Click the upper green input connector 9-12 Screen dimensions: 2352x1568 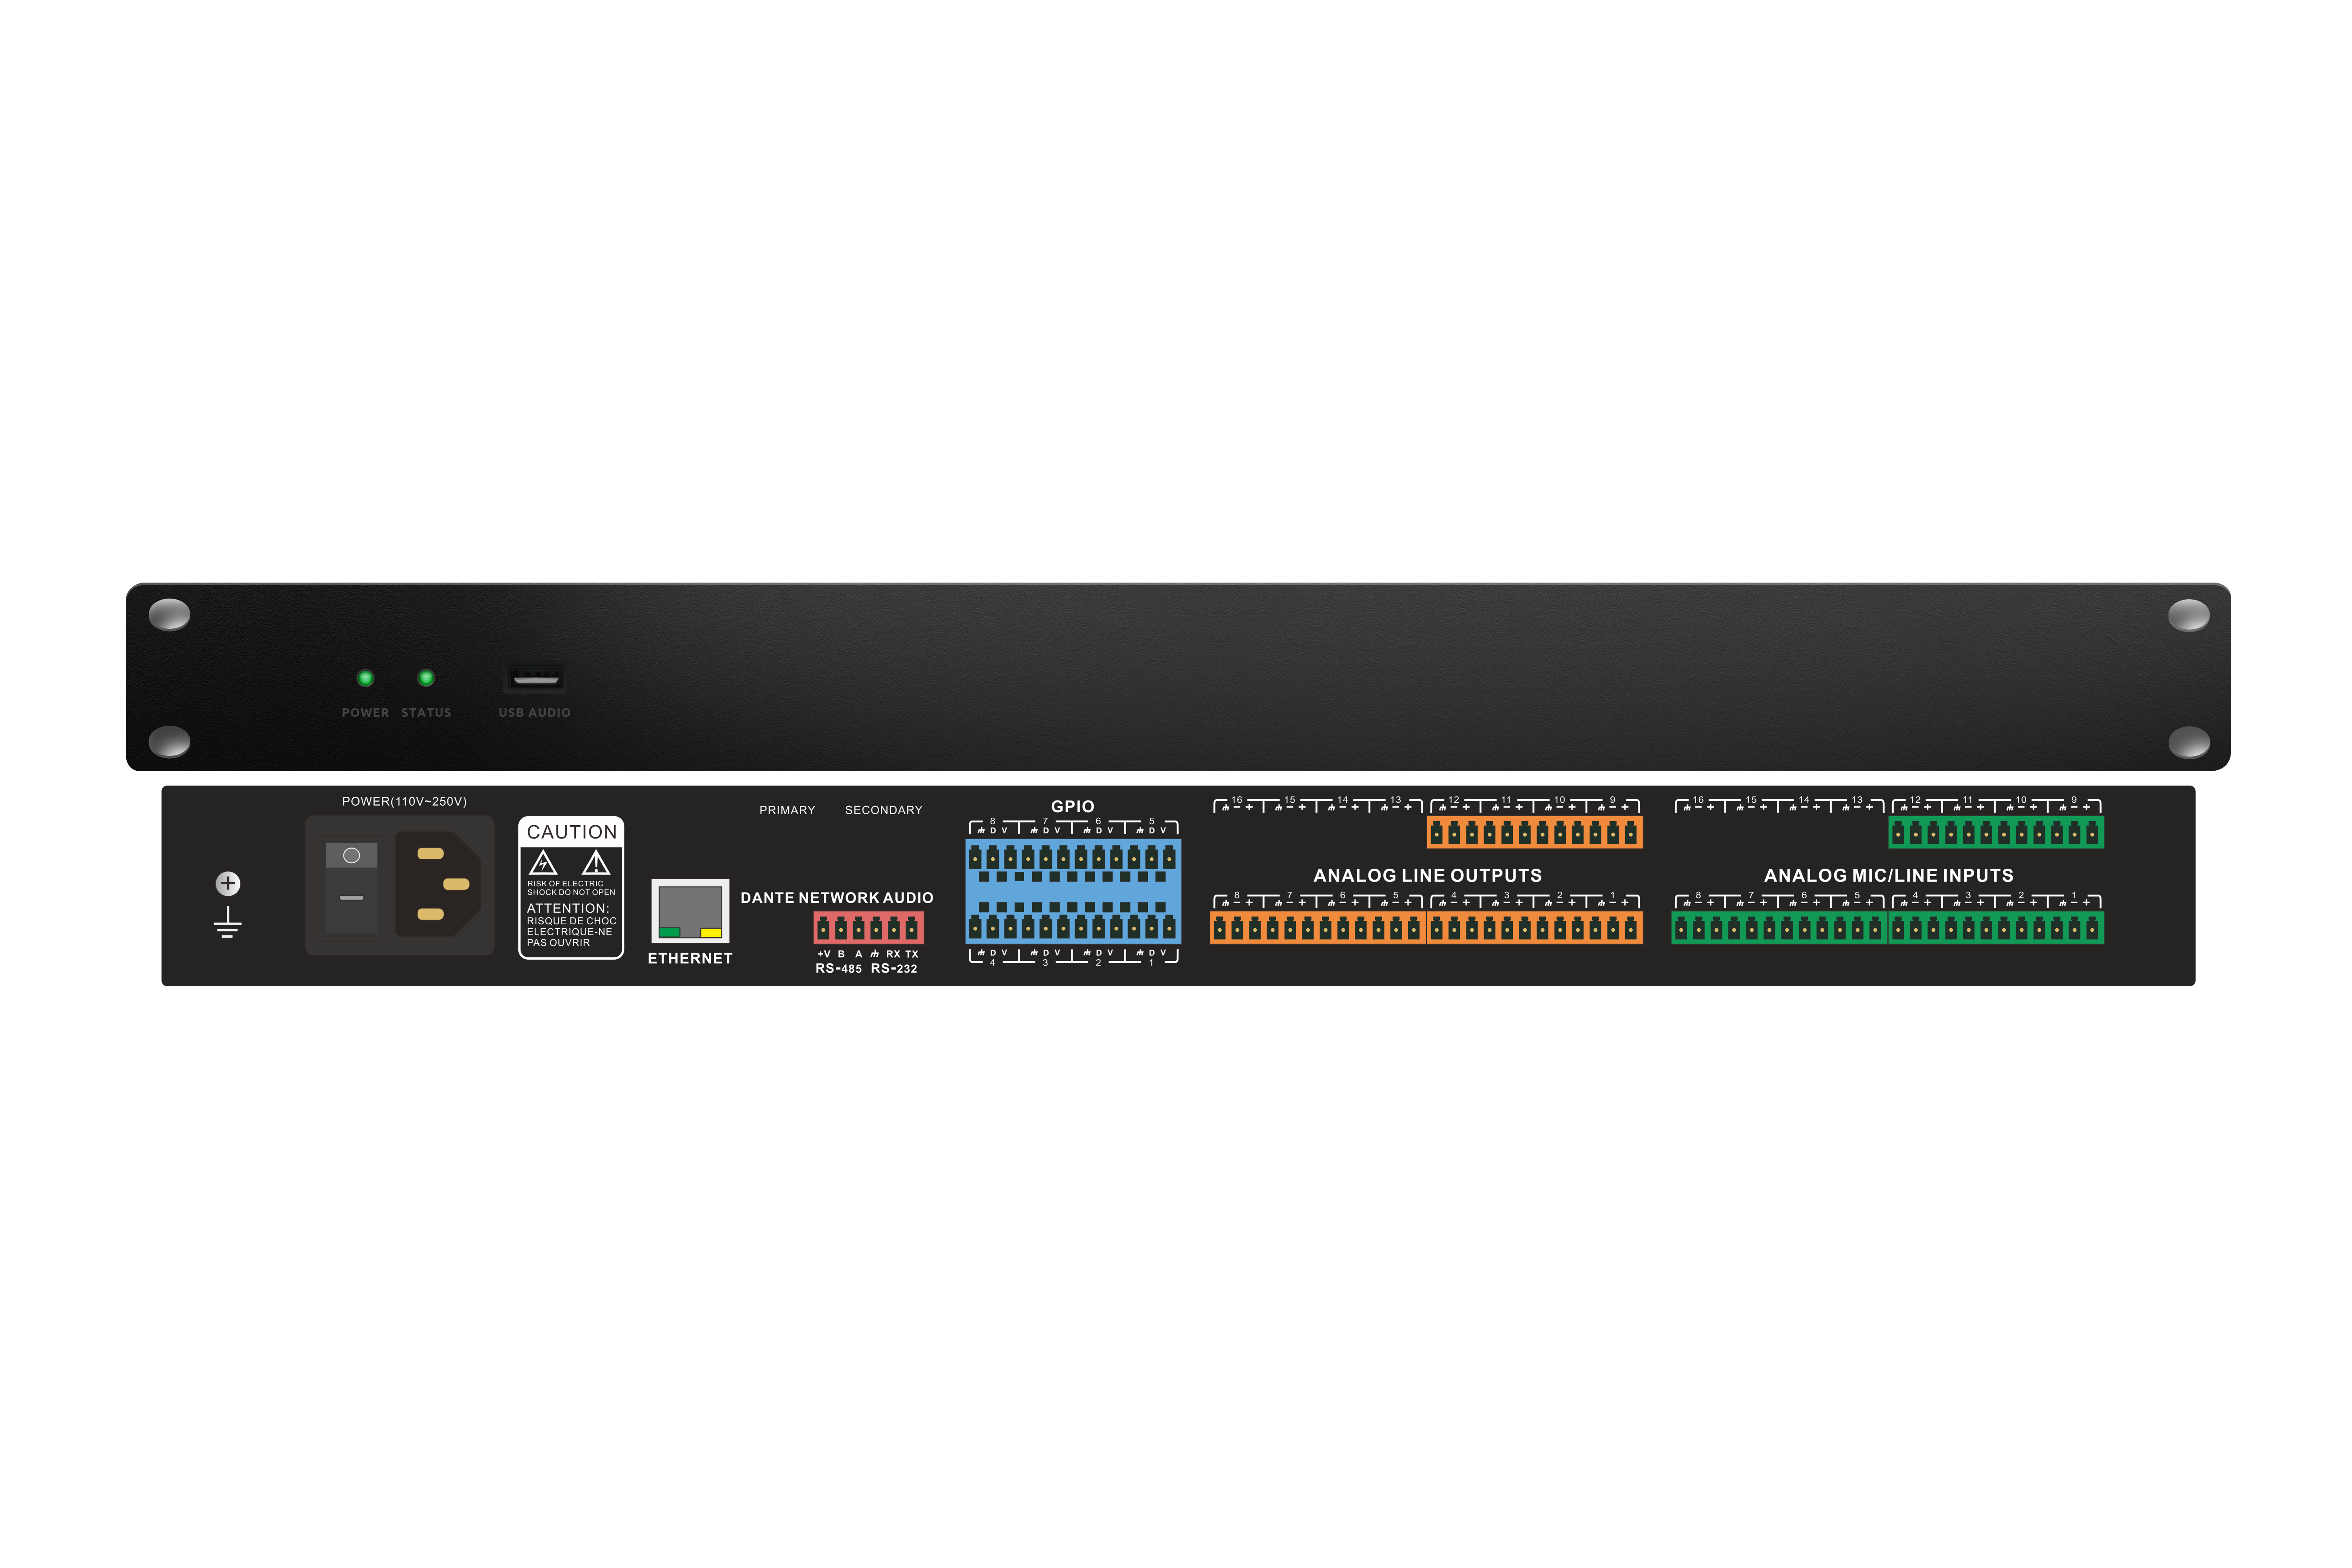(x=1996, y=832)
